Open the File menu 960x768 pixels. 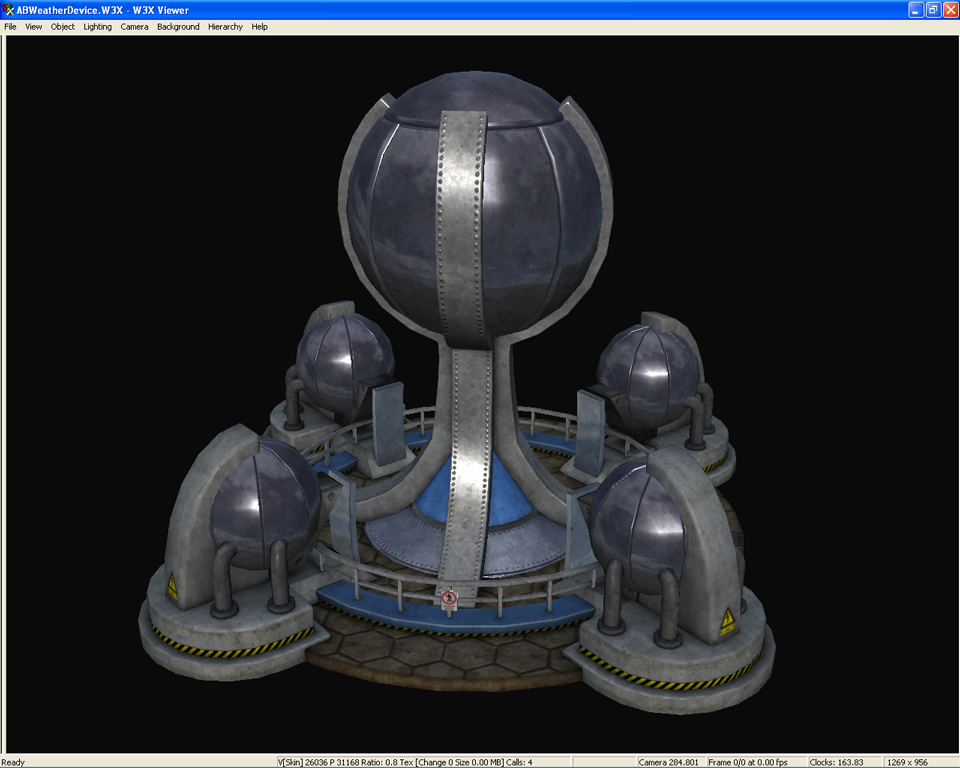(x=10, y=27)
